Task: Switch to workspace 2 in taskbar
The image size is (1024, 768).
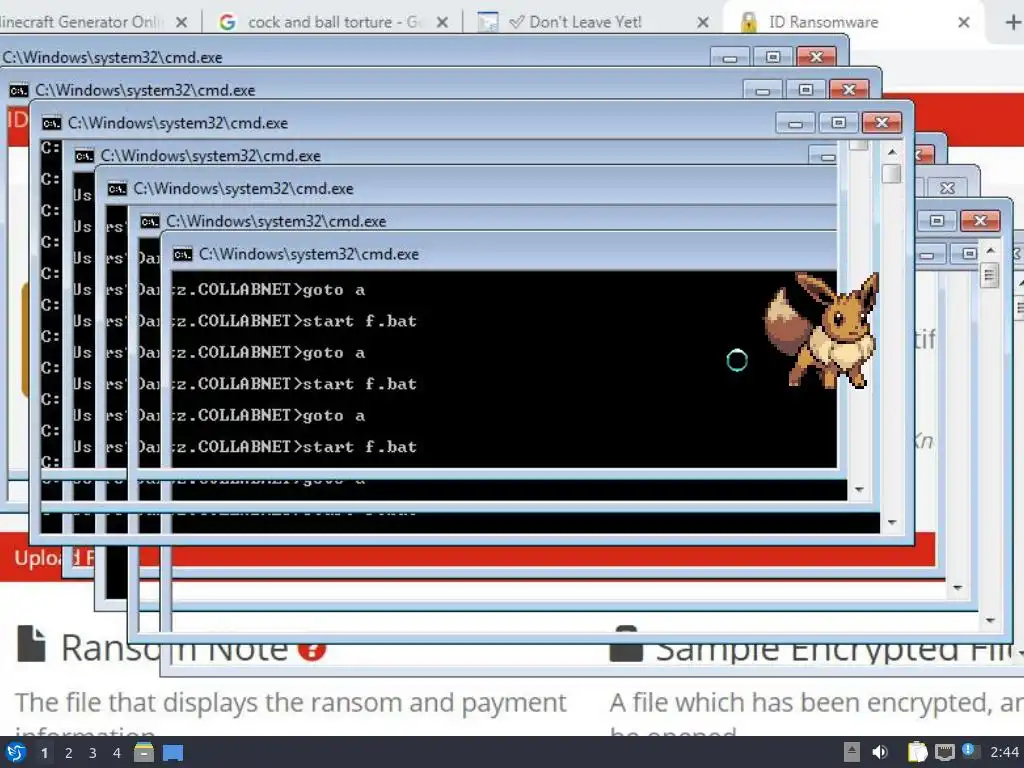Action: tap(69, 753)
